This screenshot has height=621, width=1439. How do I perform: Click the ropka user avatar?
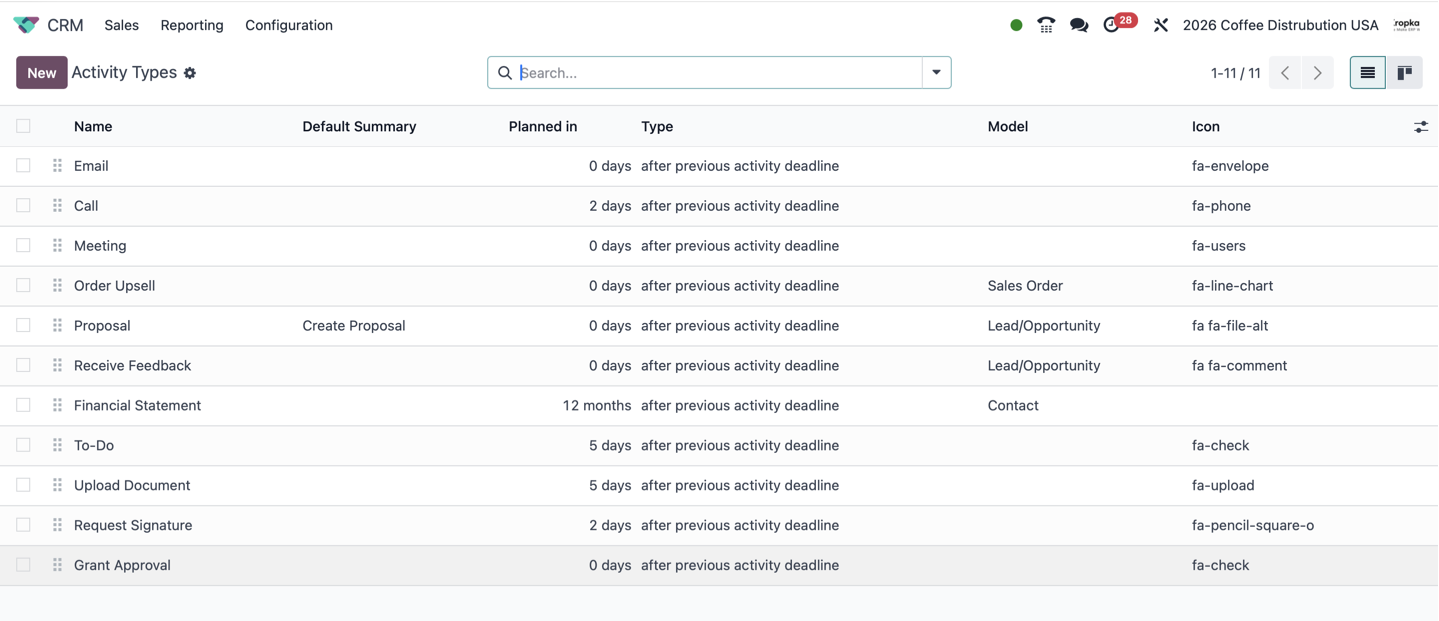point(1406,25)
